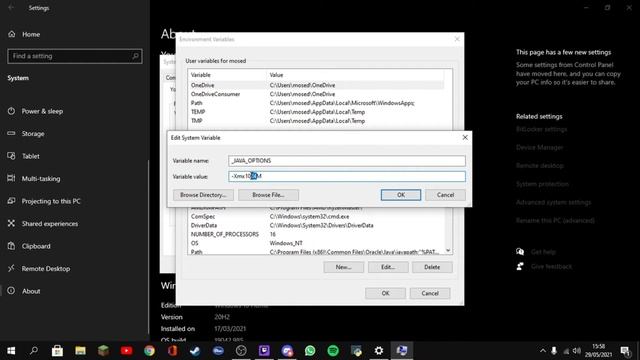Switch to System Properties taskbar icon
The image size is (640, 360).
point(402,351)
